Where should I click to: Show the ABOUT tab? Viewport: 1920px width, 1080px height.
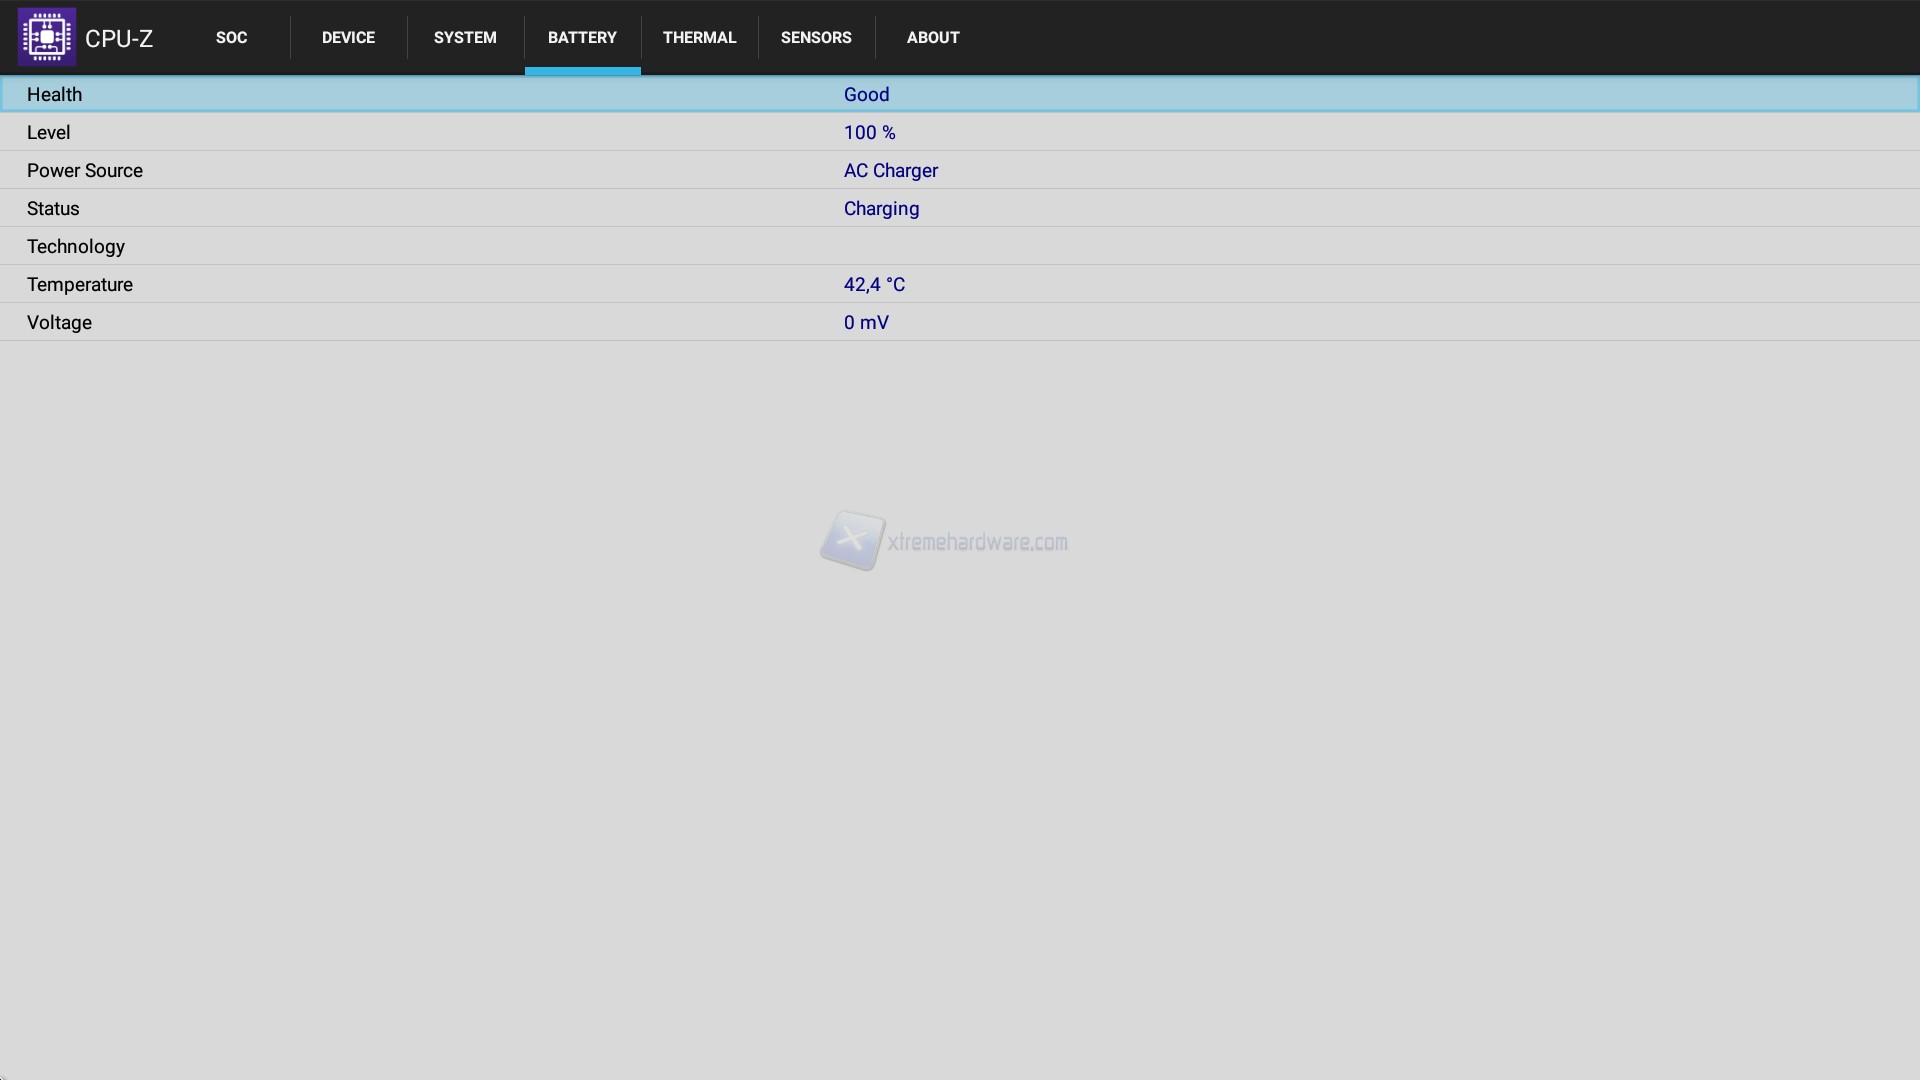coord(933,37)
